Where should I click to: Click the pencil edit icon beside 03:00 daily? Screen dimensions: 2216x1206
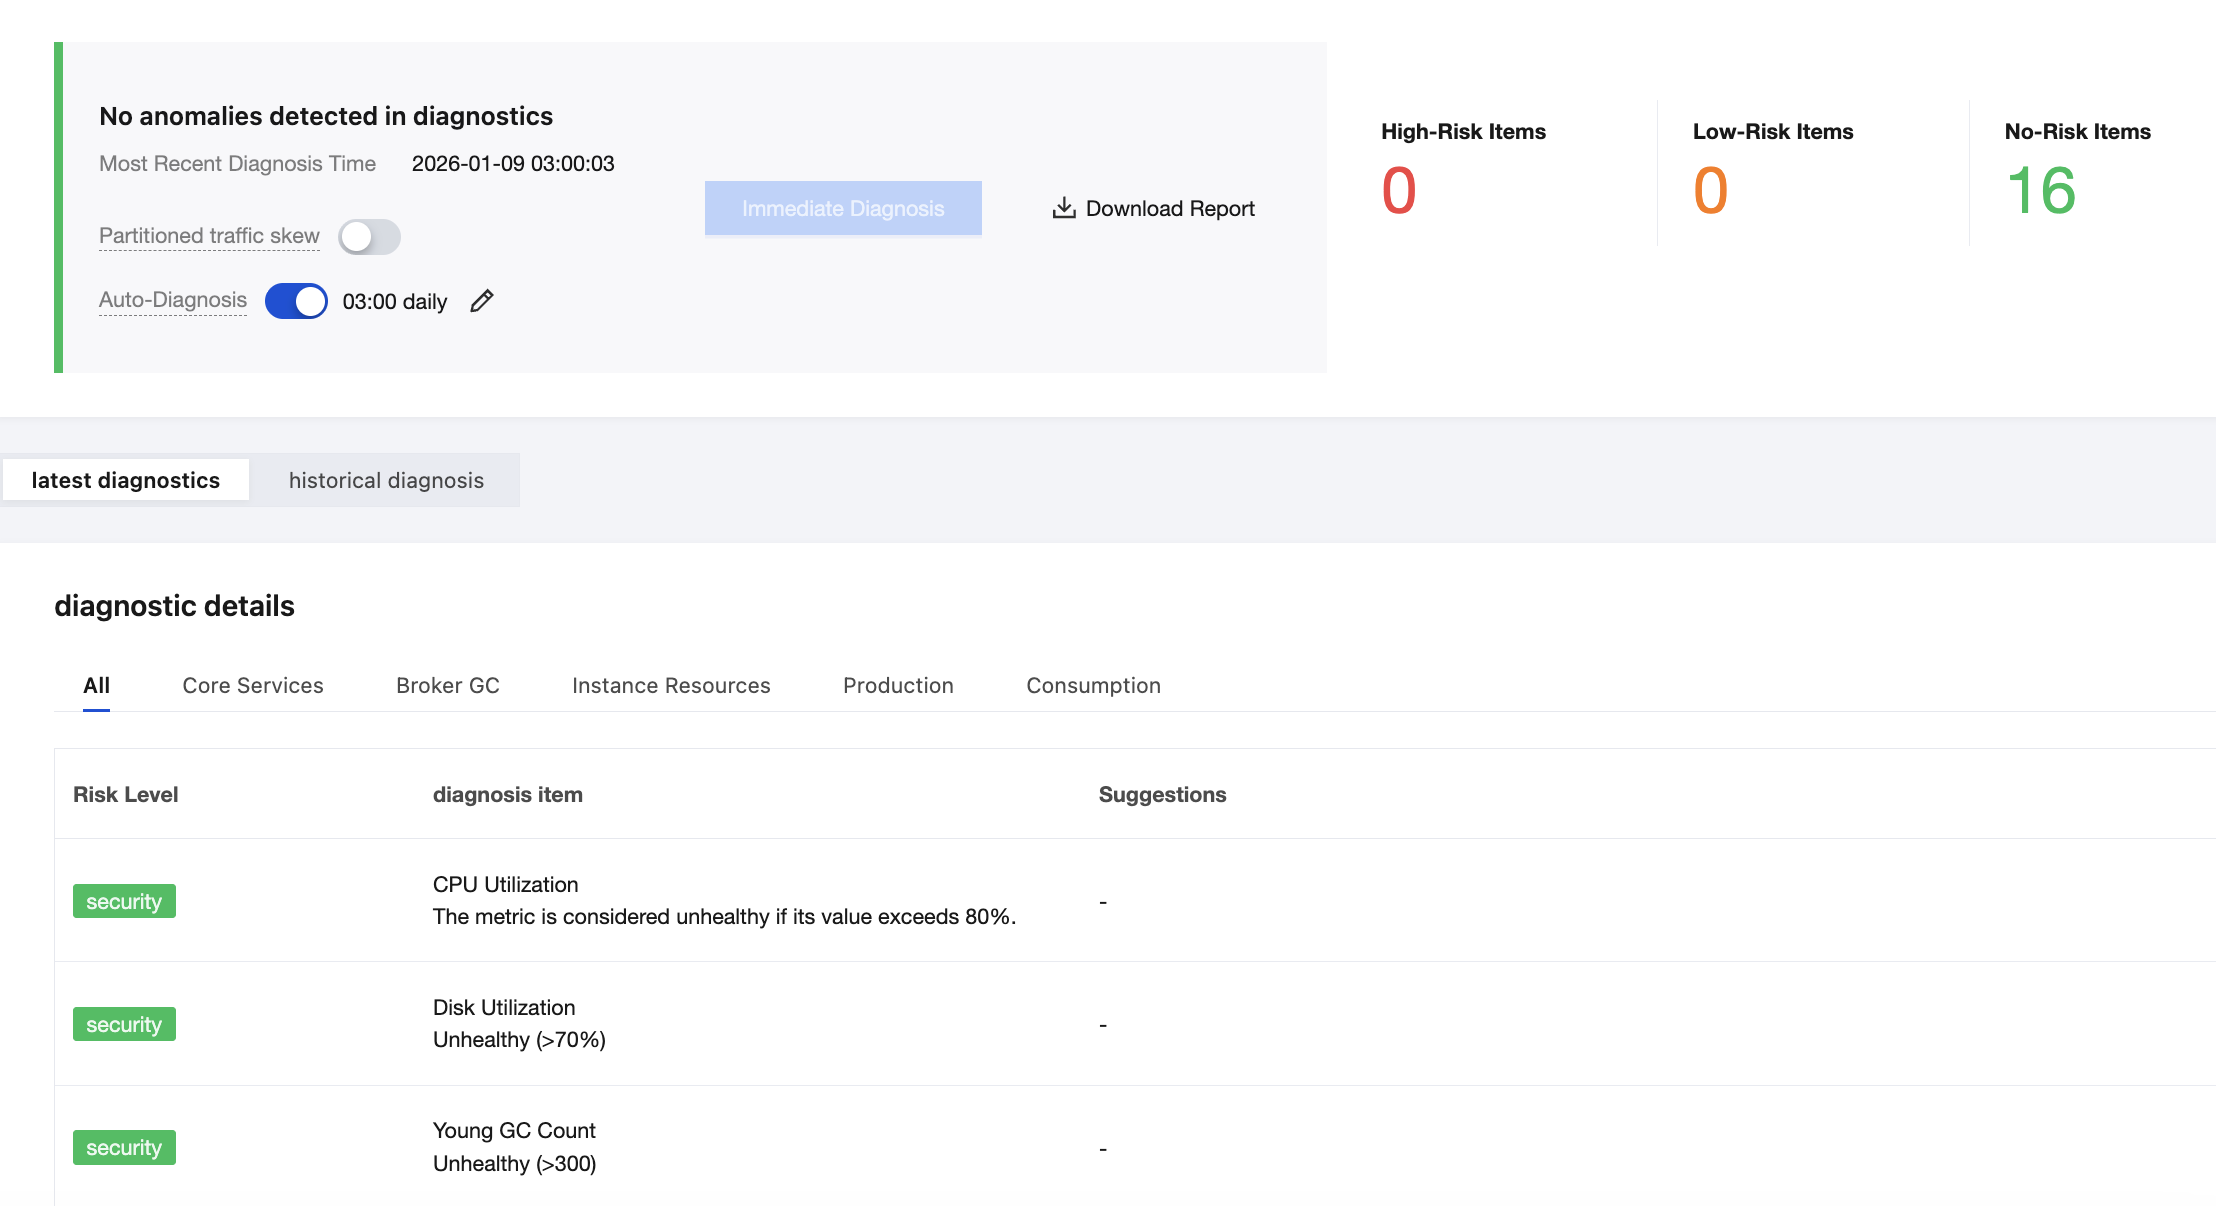(482, 301)
